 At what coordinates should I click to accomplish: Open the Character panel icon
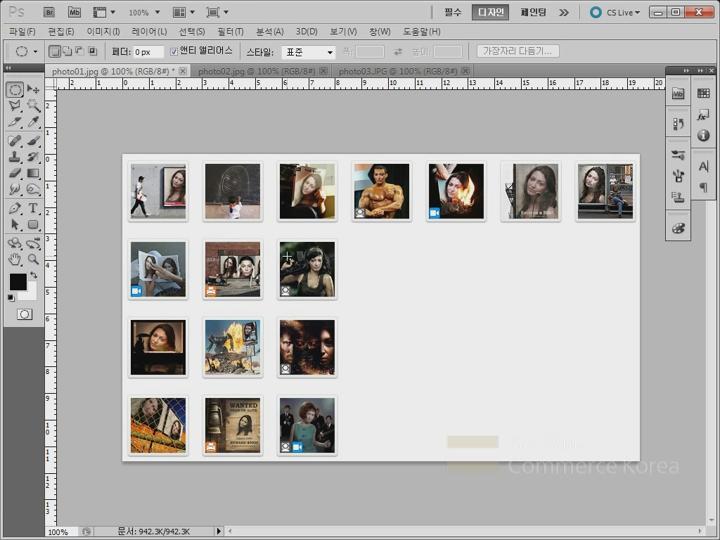click(703, 166)
